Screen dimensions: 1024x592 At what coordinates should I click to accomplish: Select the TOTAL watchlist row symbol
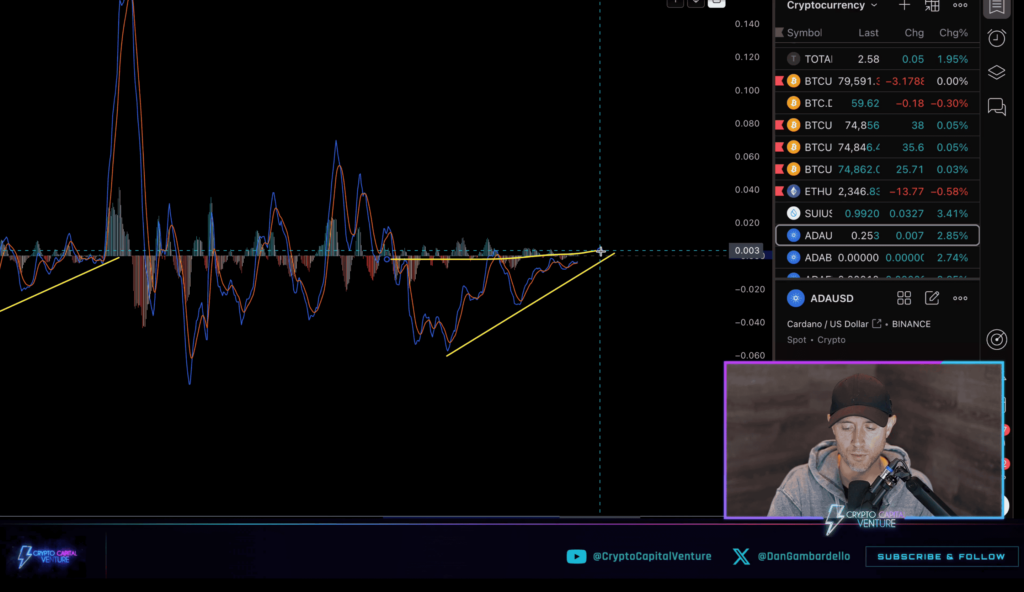818,59
